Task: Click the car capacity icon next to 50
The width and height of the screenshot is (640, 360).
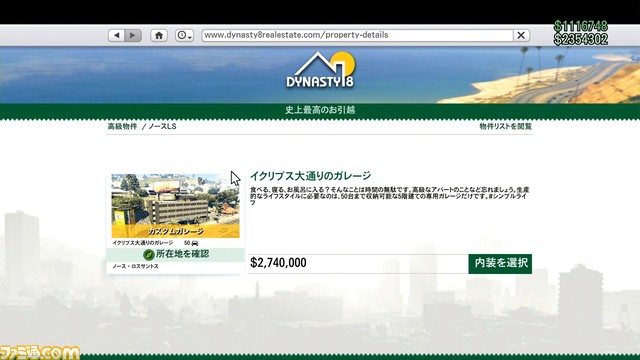Action: (195, 243)
